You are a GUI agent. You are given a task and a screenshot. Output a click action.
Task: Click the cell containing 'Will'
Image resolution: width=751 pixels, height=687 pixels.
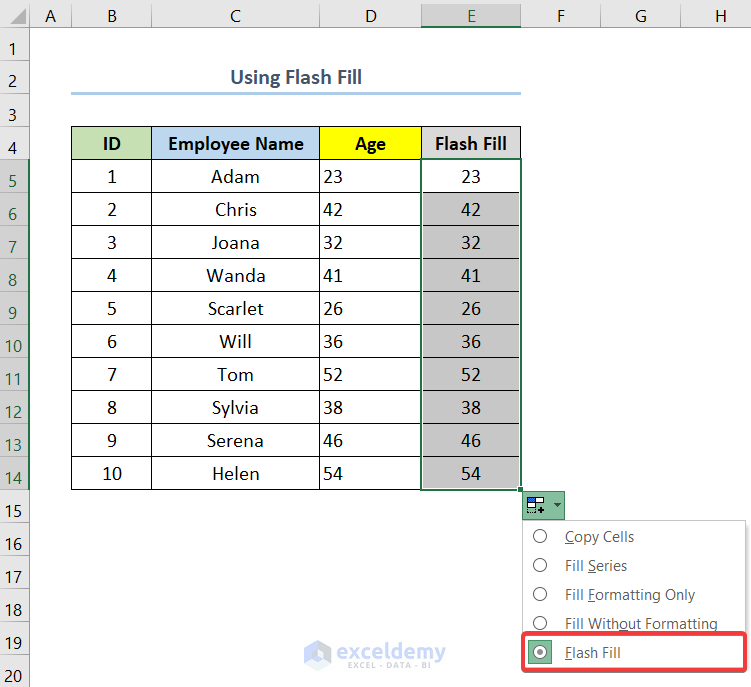tap(235, 341)
